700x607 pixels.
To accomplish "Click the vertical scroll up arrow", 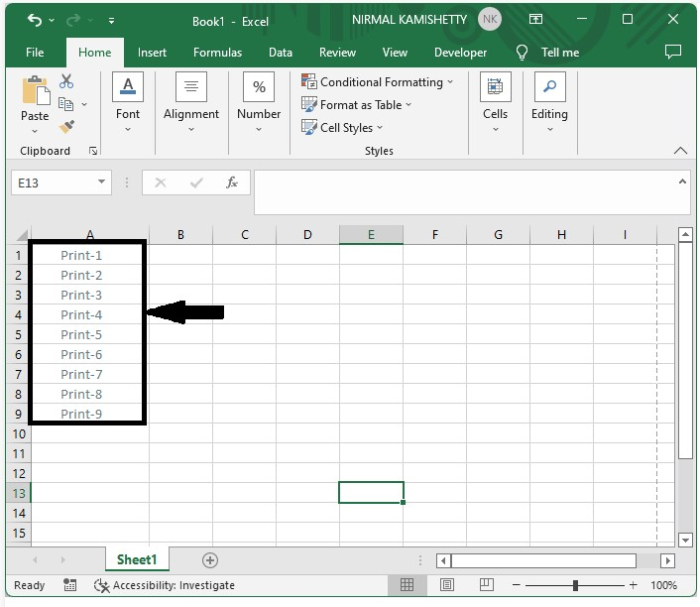I will coord(685,234).
